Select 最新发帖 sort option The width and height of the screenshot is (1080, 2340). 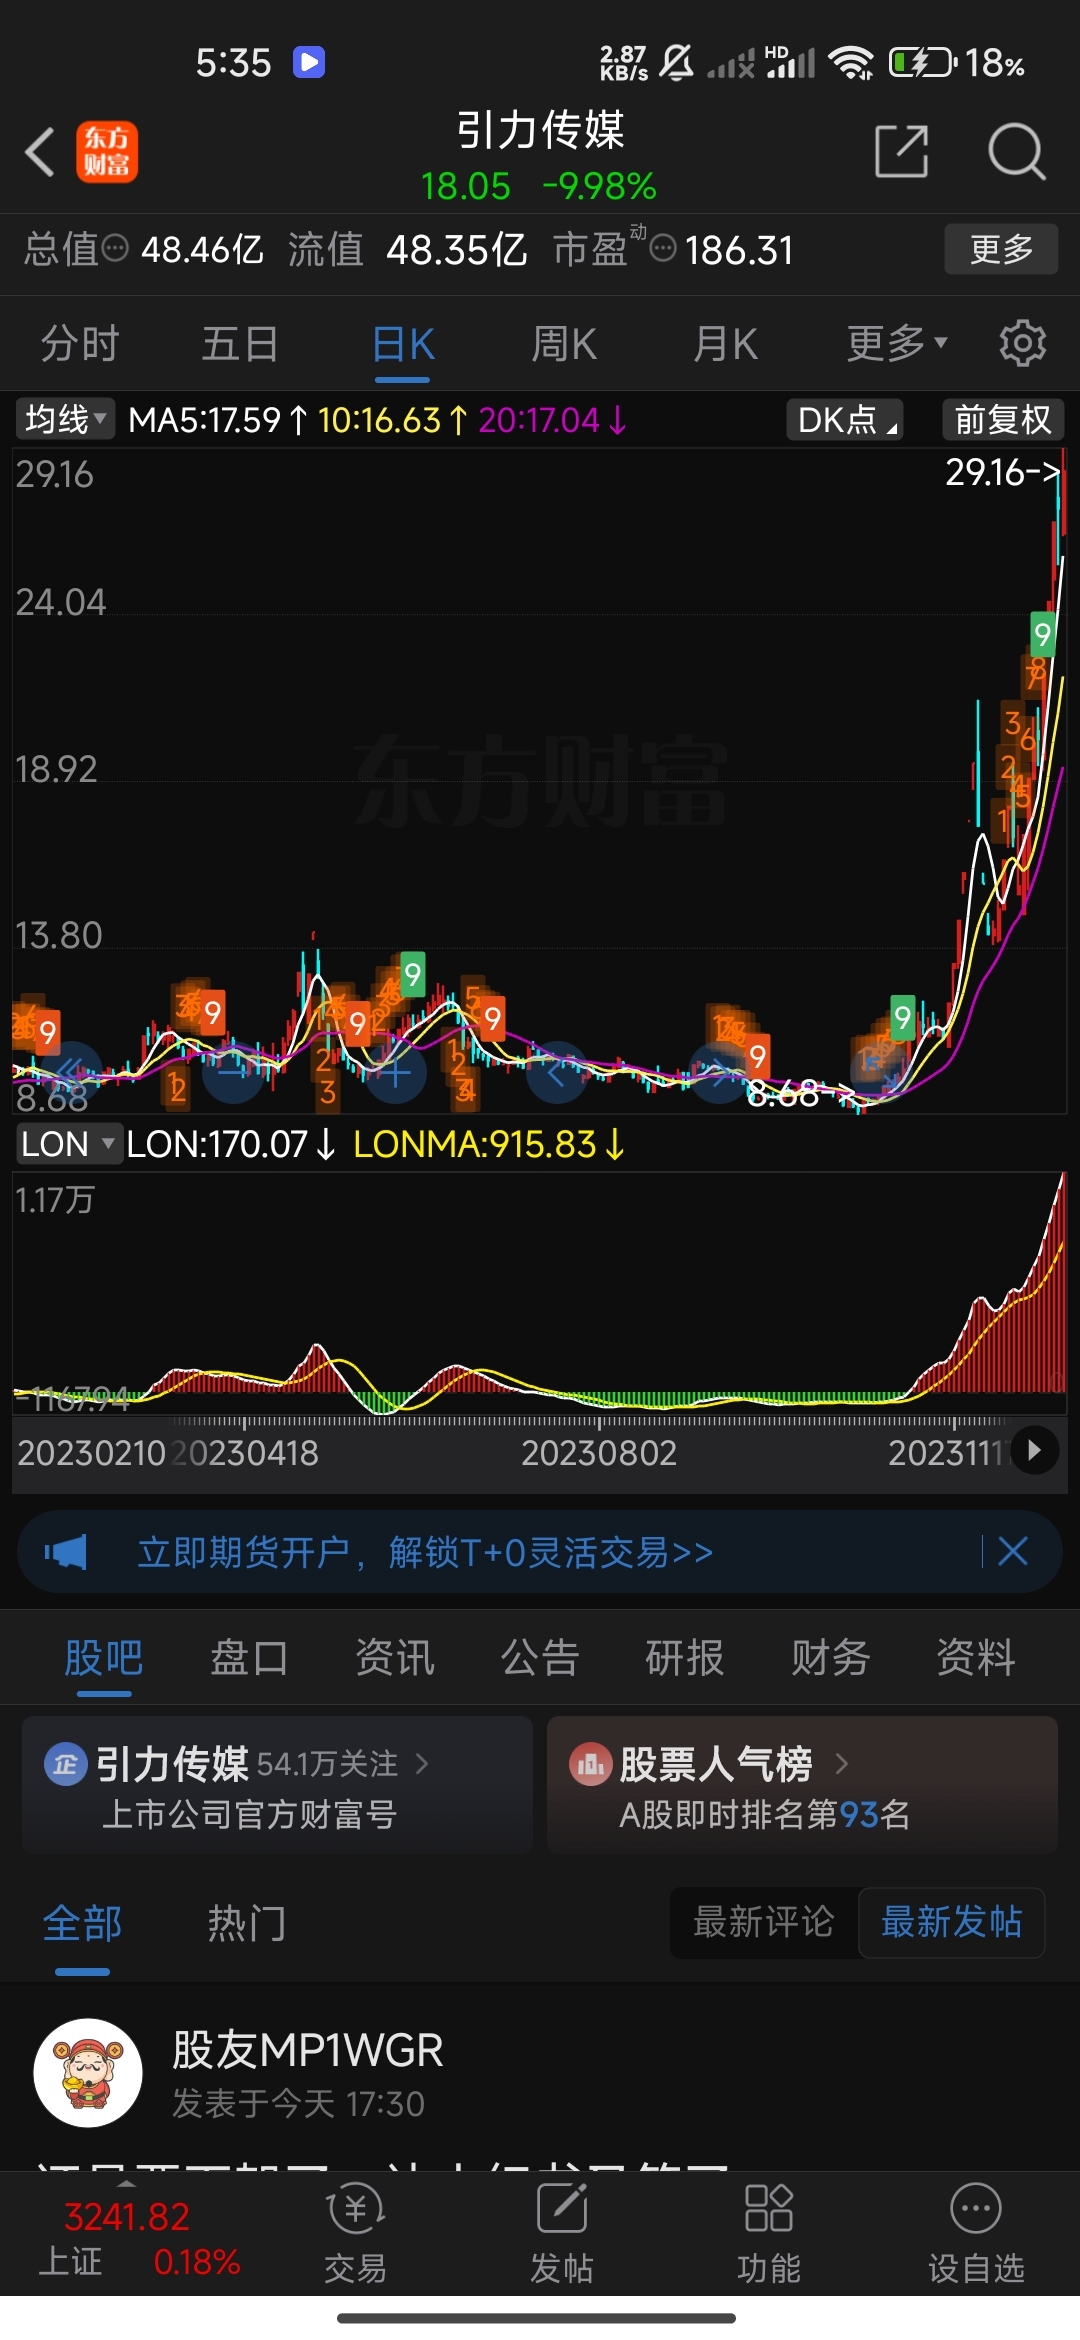[x=951, y=1922]
